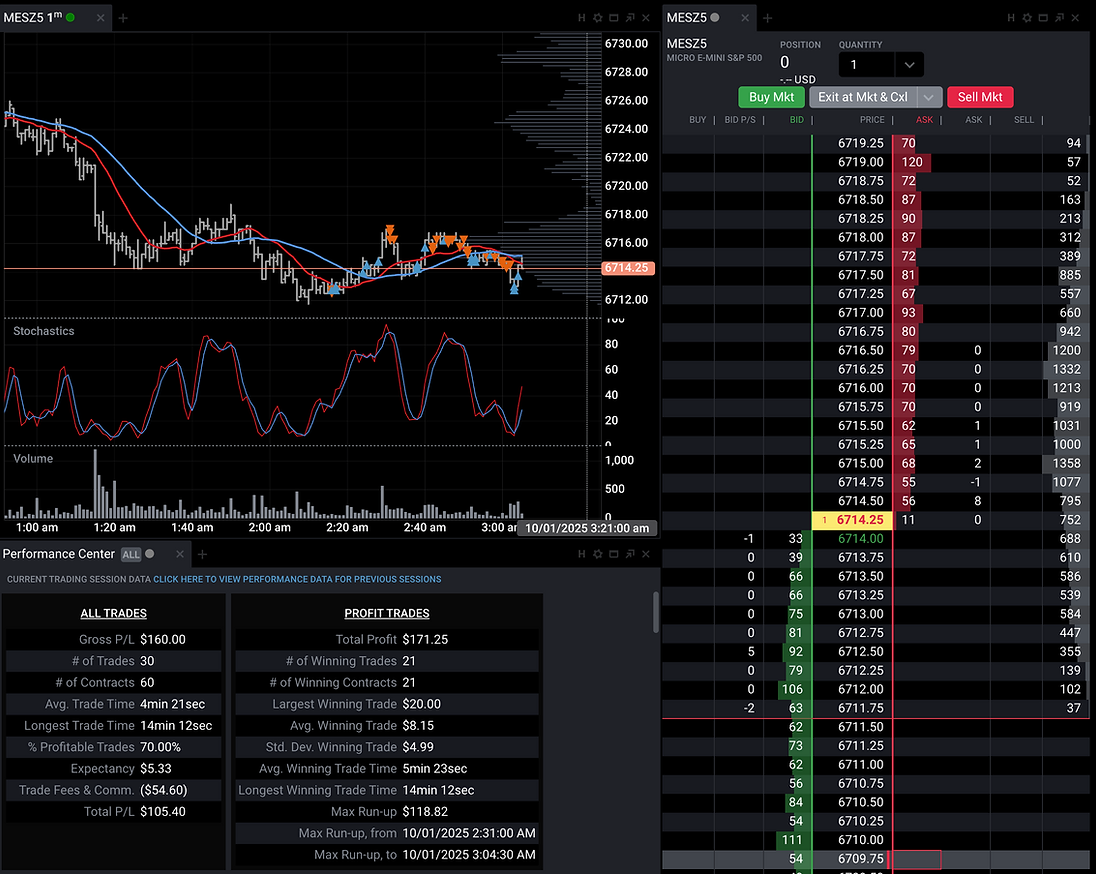Click Total Profit value $171.25

pyautogui.click(x=425, y=639)
